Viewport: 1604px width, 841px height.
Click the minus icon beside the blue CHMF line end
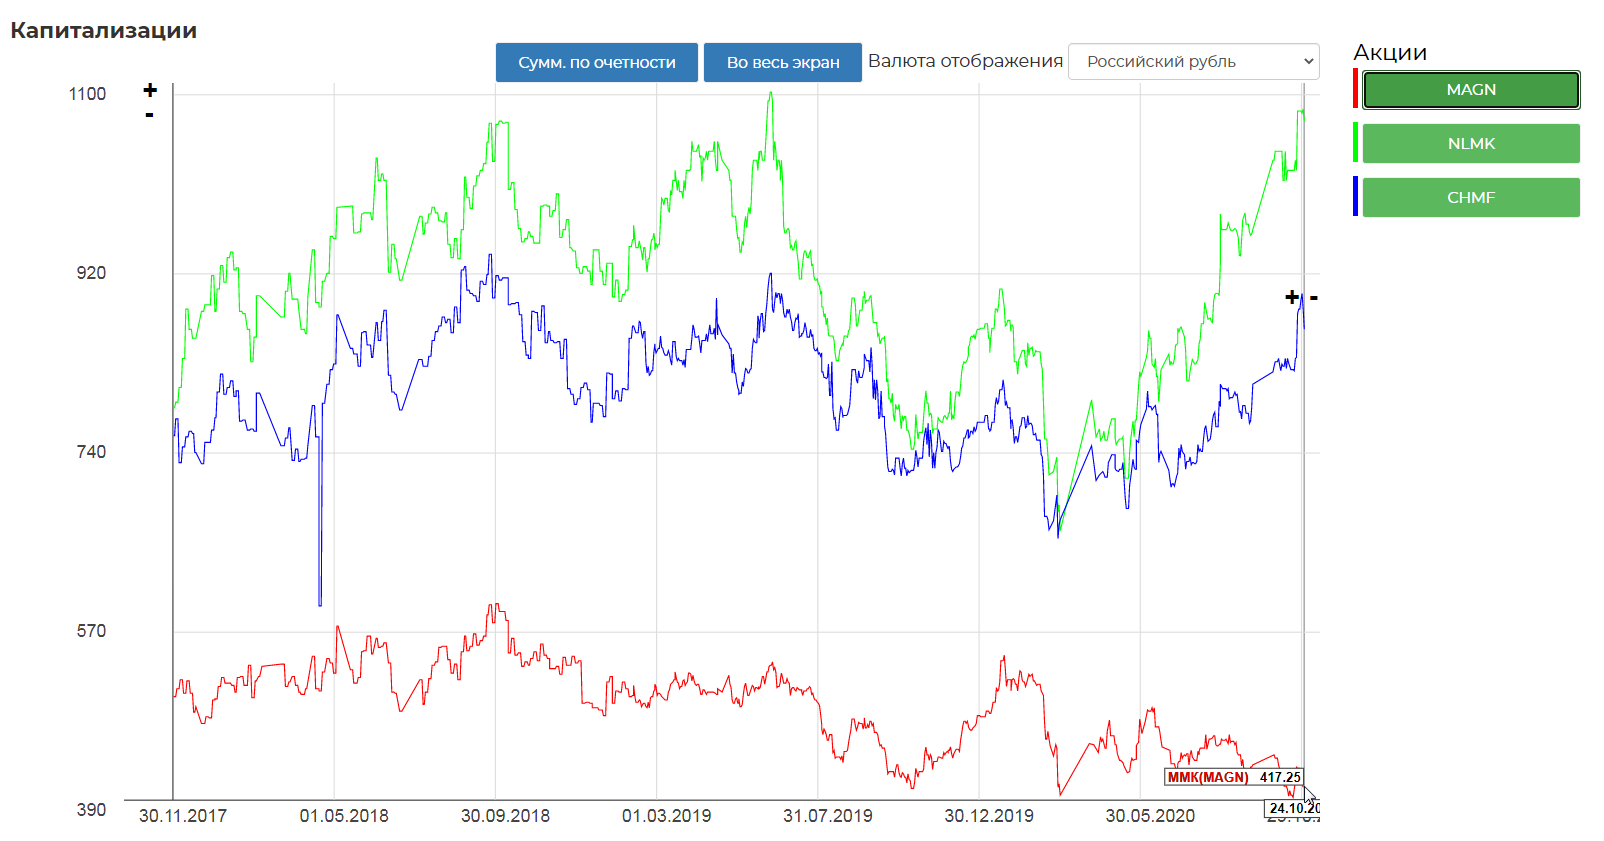pos(1314,298)
